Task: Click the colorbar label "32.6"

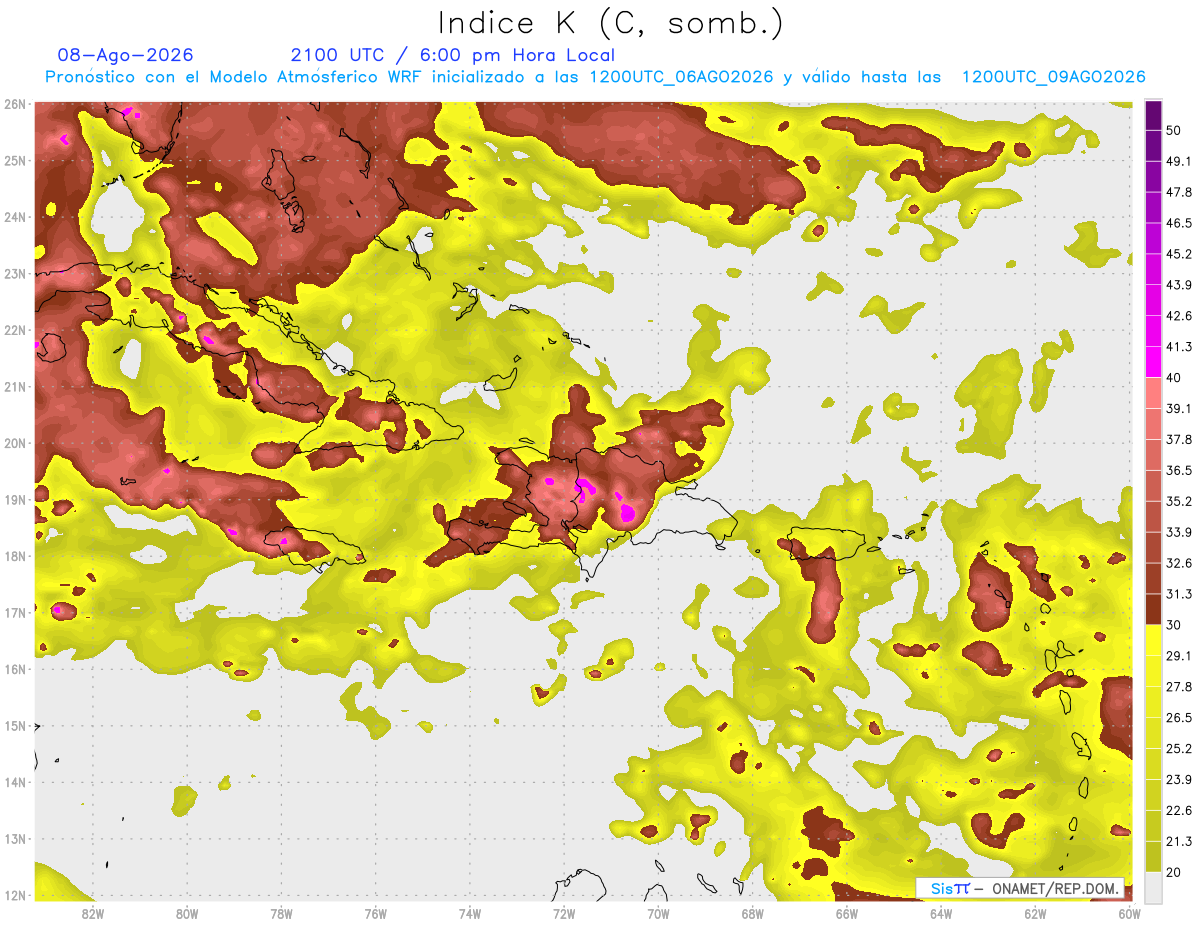Action: [x=1178, y=564]
